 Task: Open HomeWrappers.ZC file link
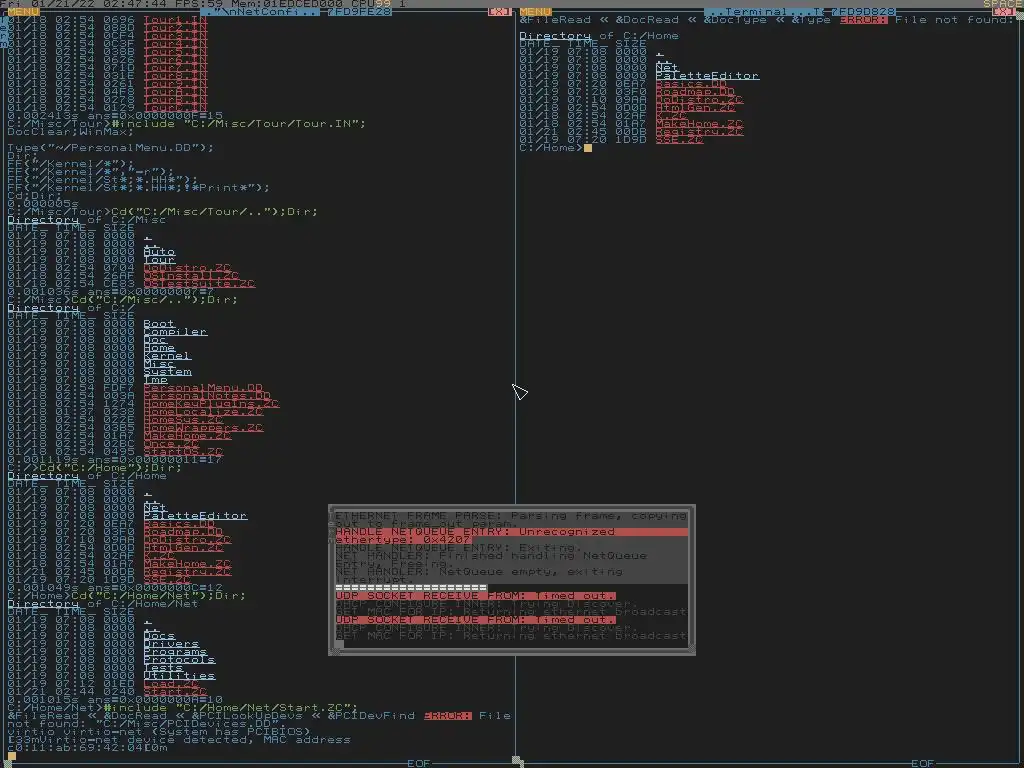tap(203, 428)
